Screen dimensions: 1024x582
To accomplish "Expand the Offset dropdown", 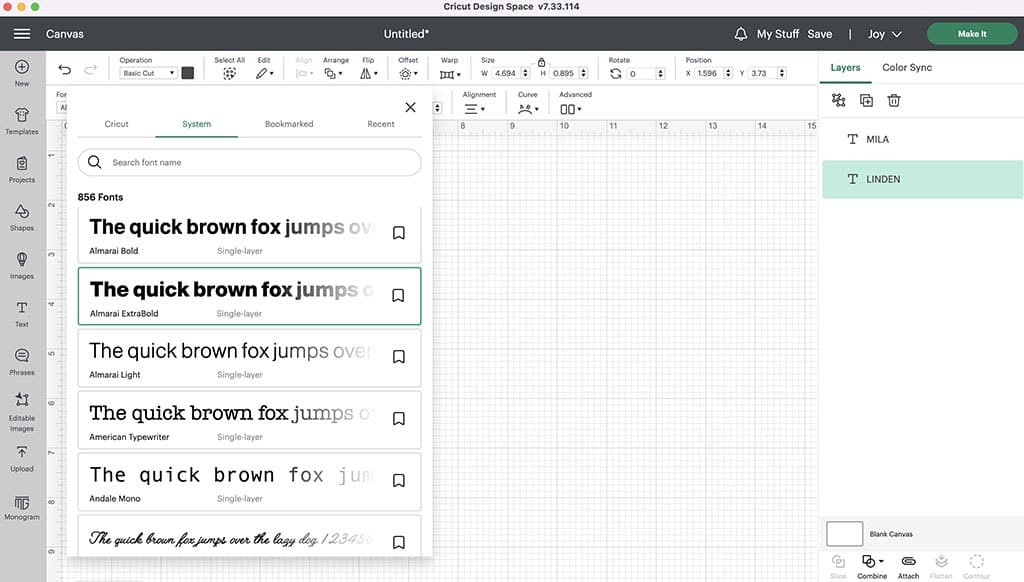I will coord(408,73).
